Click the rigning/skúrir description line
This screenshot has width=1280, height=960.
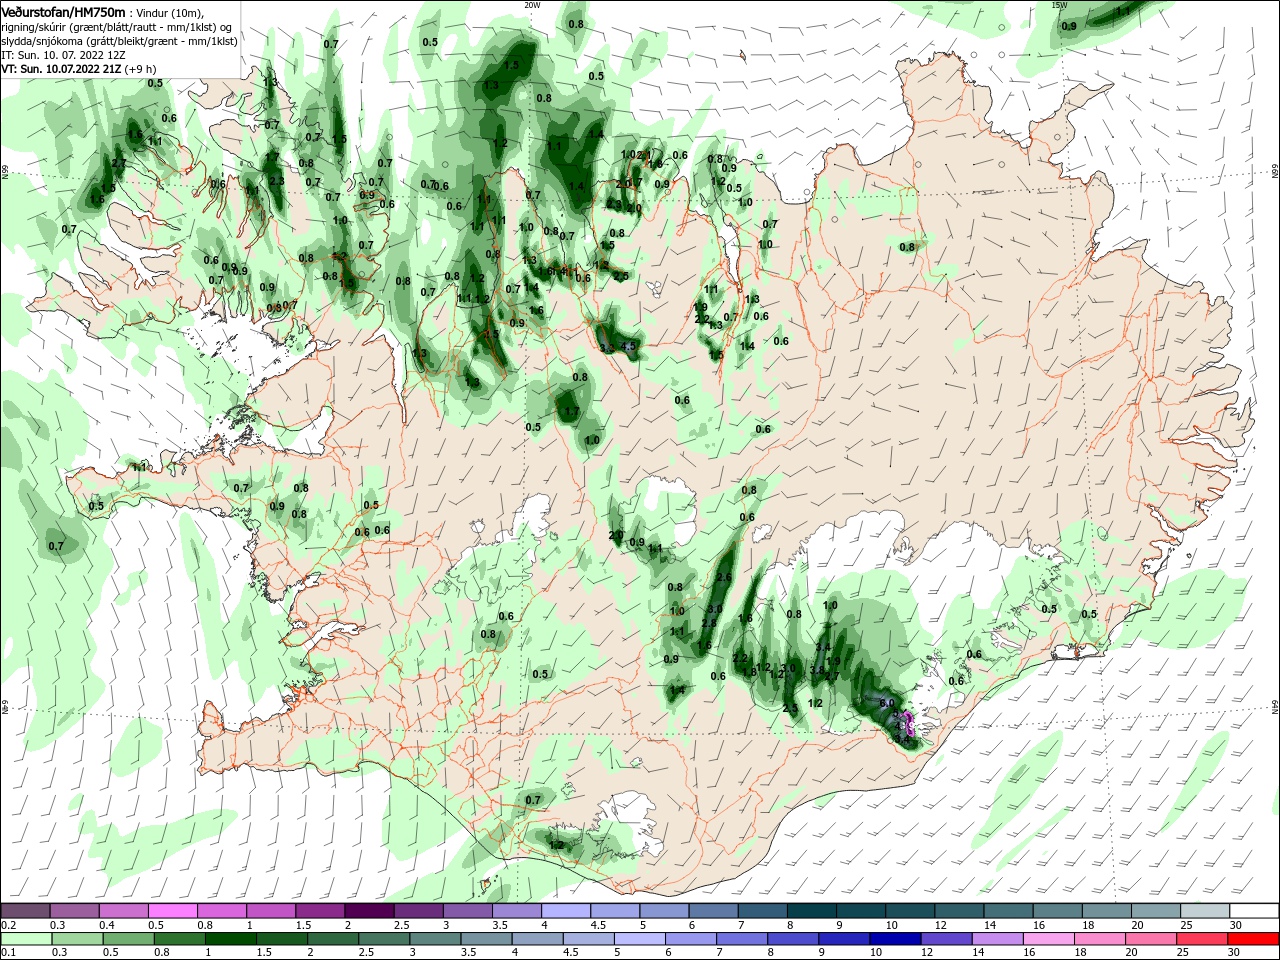tap(117, 27)
